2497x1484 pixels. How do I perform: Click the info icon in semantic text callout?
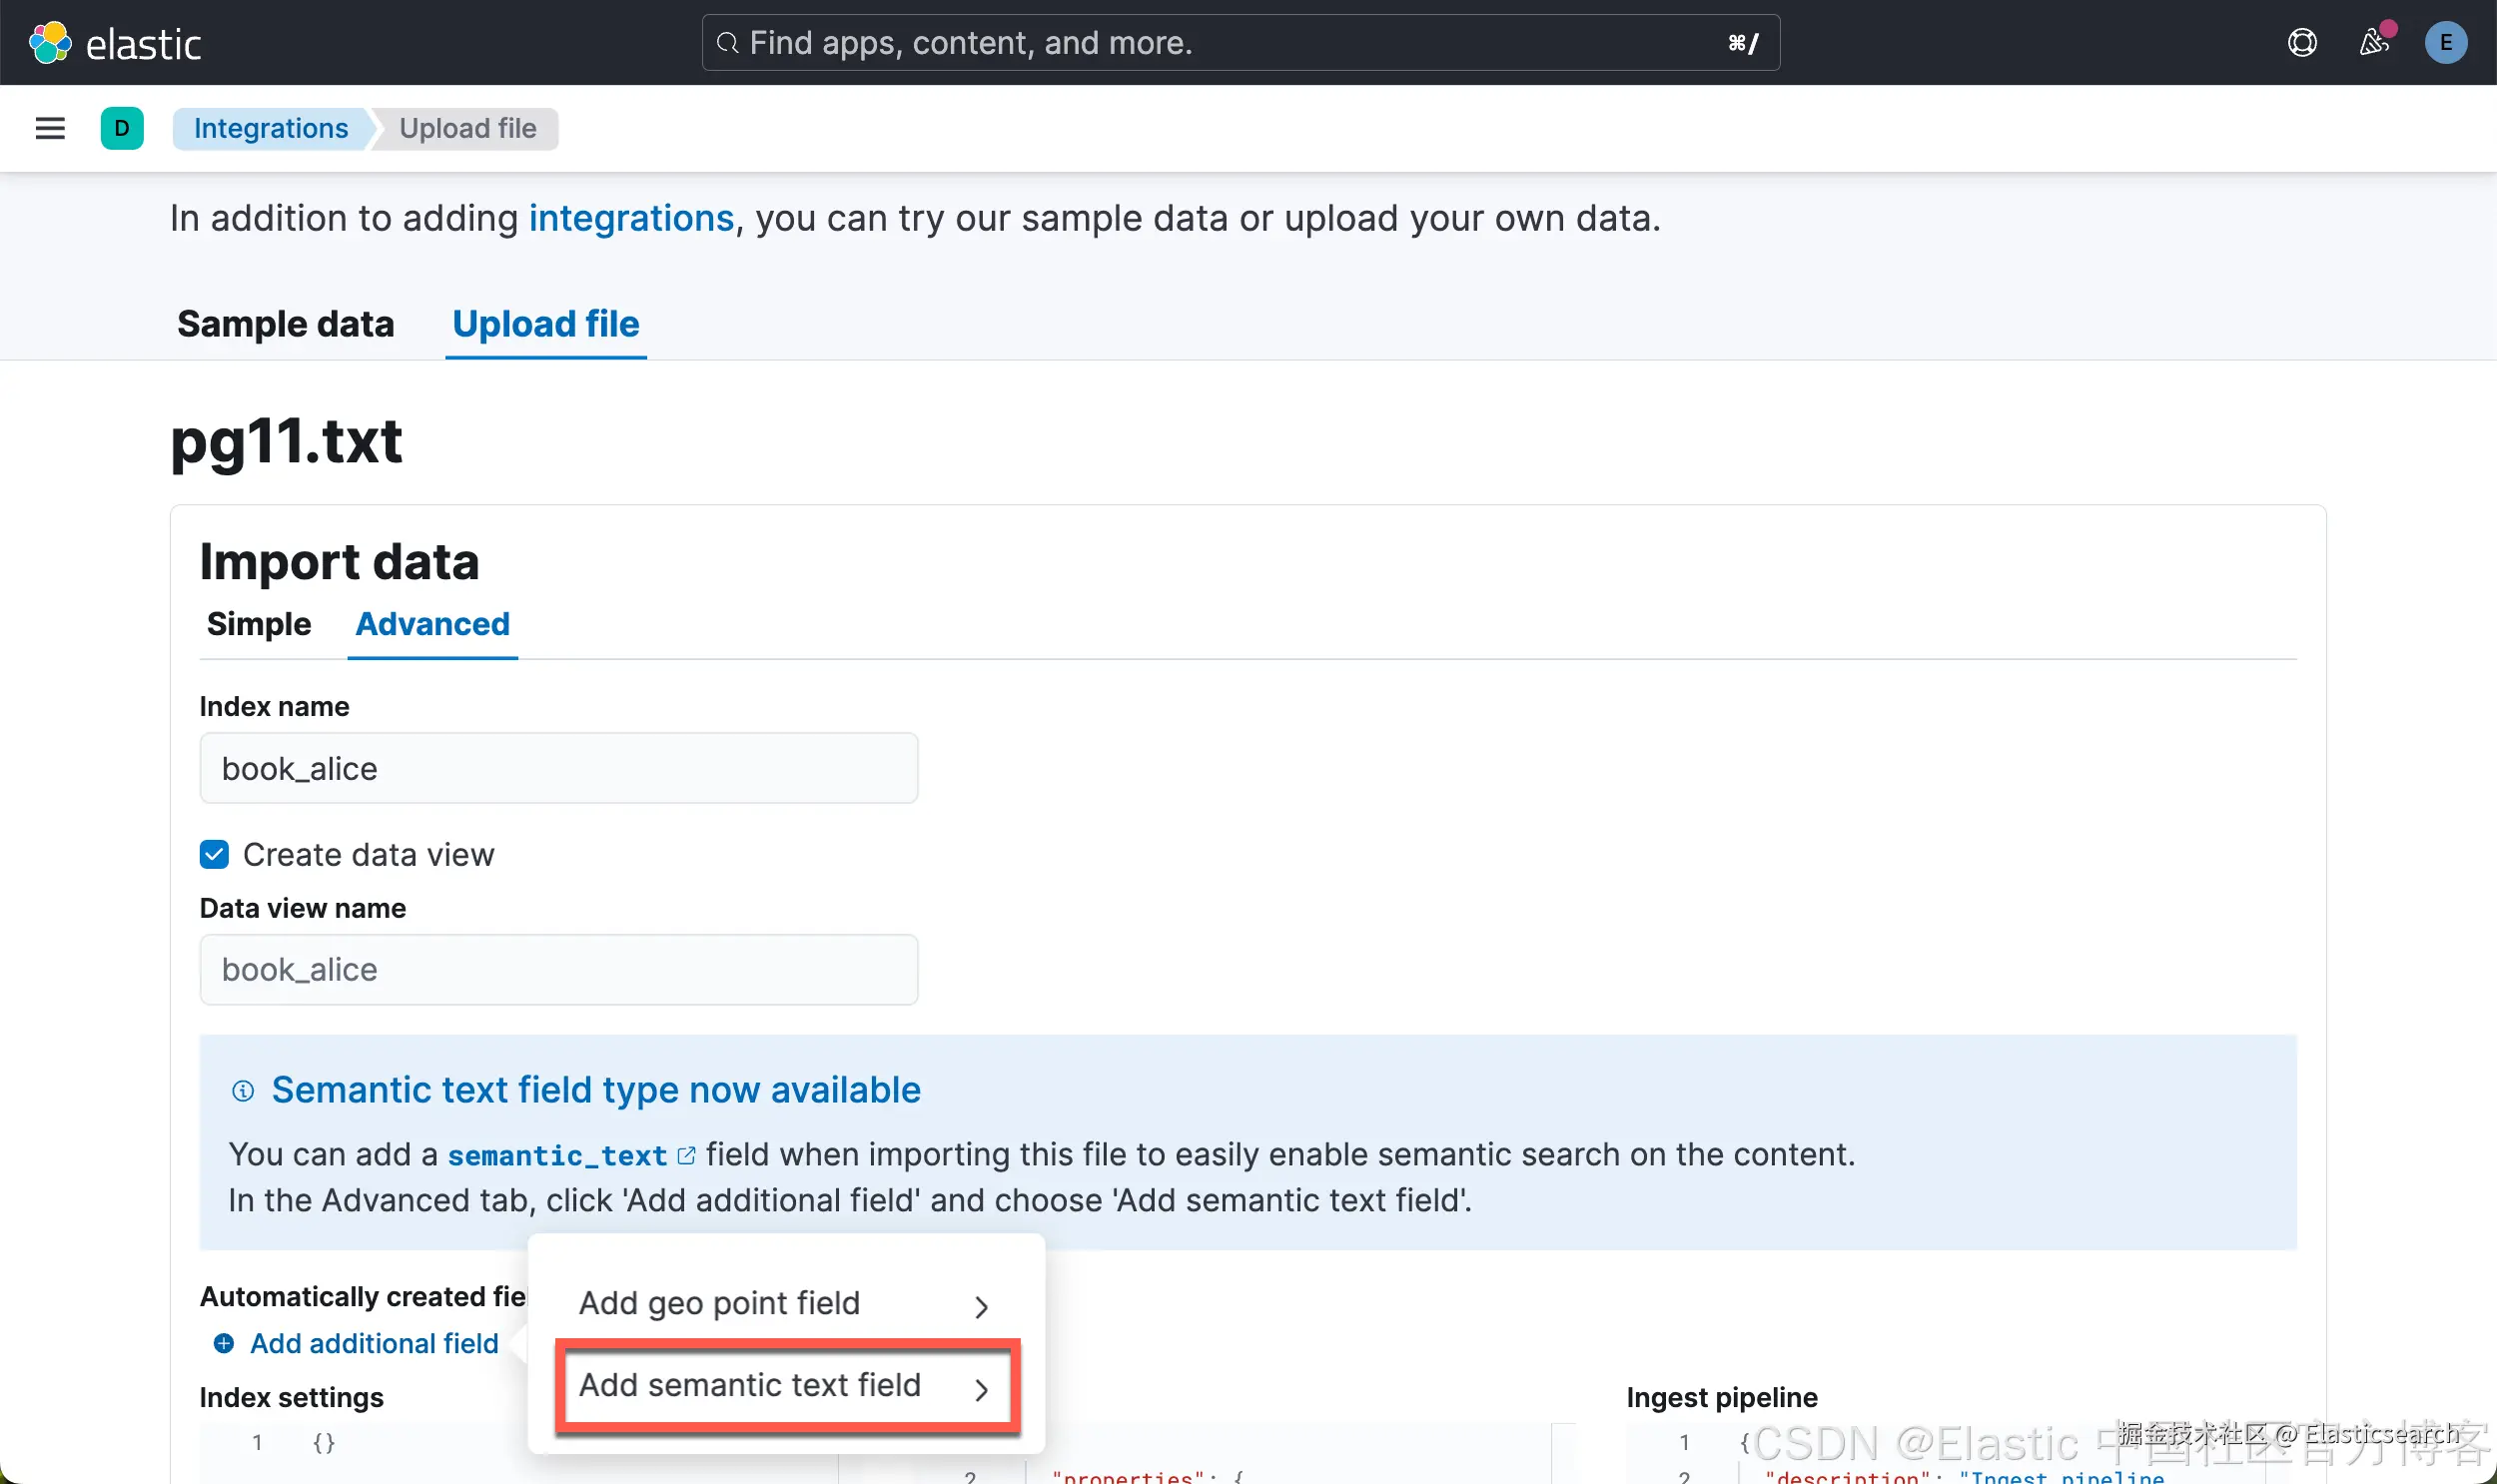[243, 1090]
